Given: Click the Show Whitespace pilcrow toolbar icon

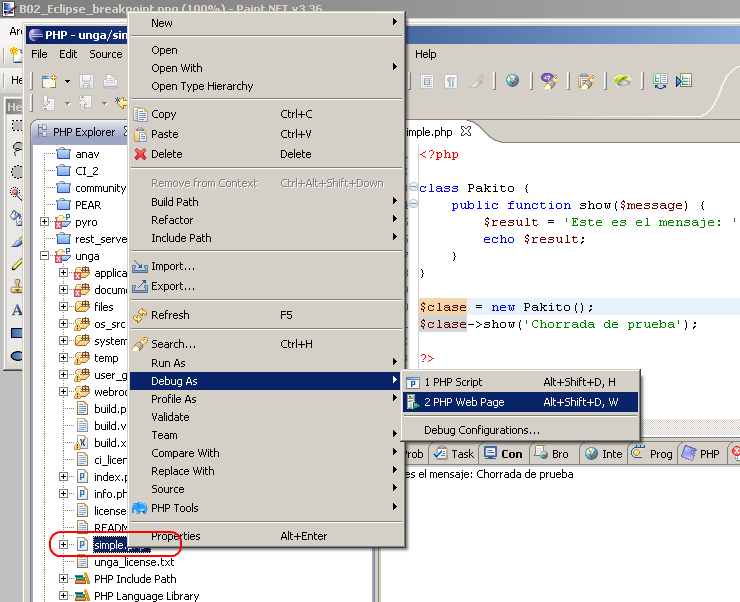Looking at the screenshot, I should (x=451, y=81).
